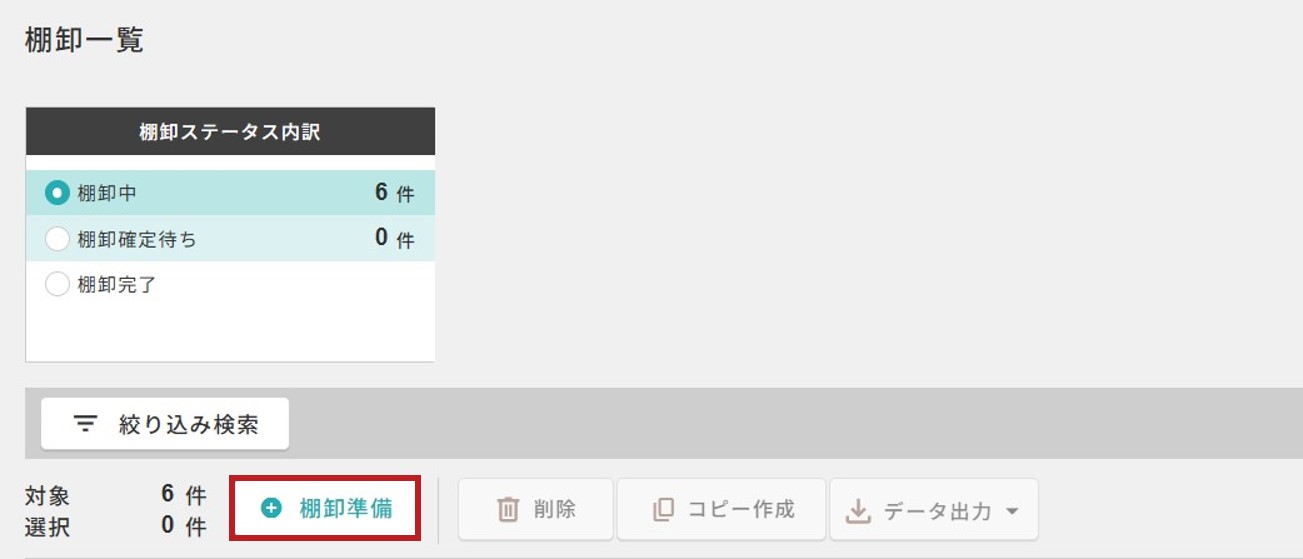Screen dimensions: 1303x559
Task: Click the filter lines icon in 絞り込み検索
Action: [87, 424]
